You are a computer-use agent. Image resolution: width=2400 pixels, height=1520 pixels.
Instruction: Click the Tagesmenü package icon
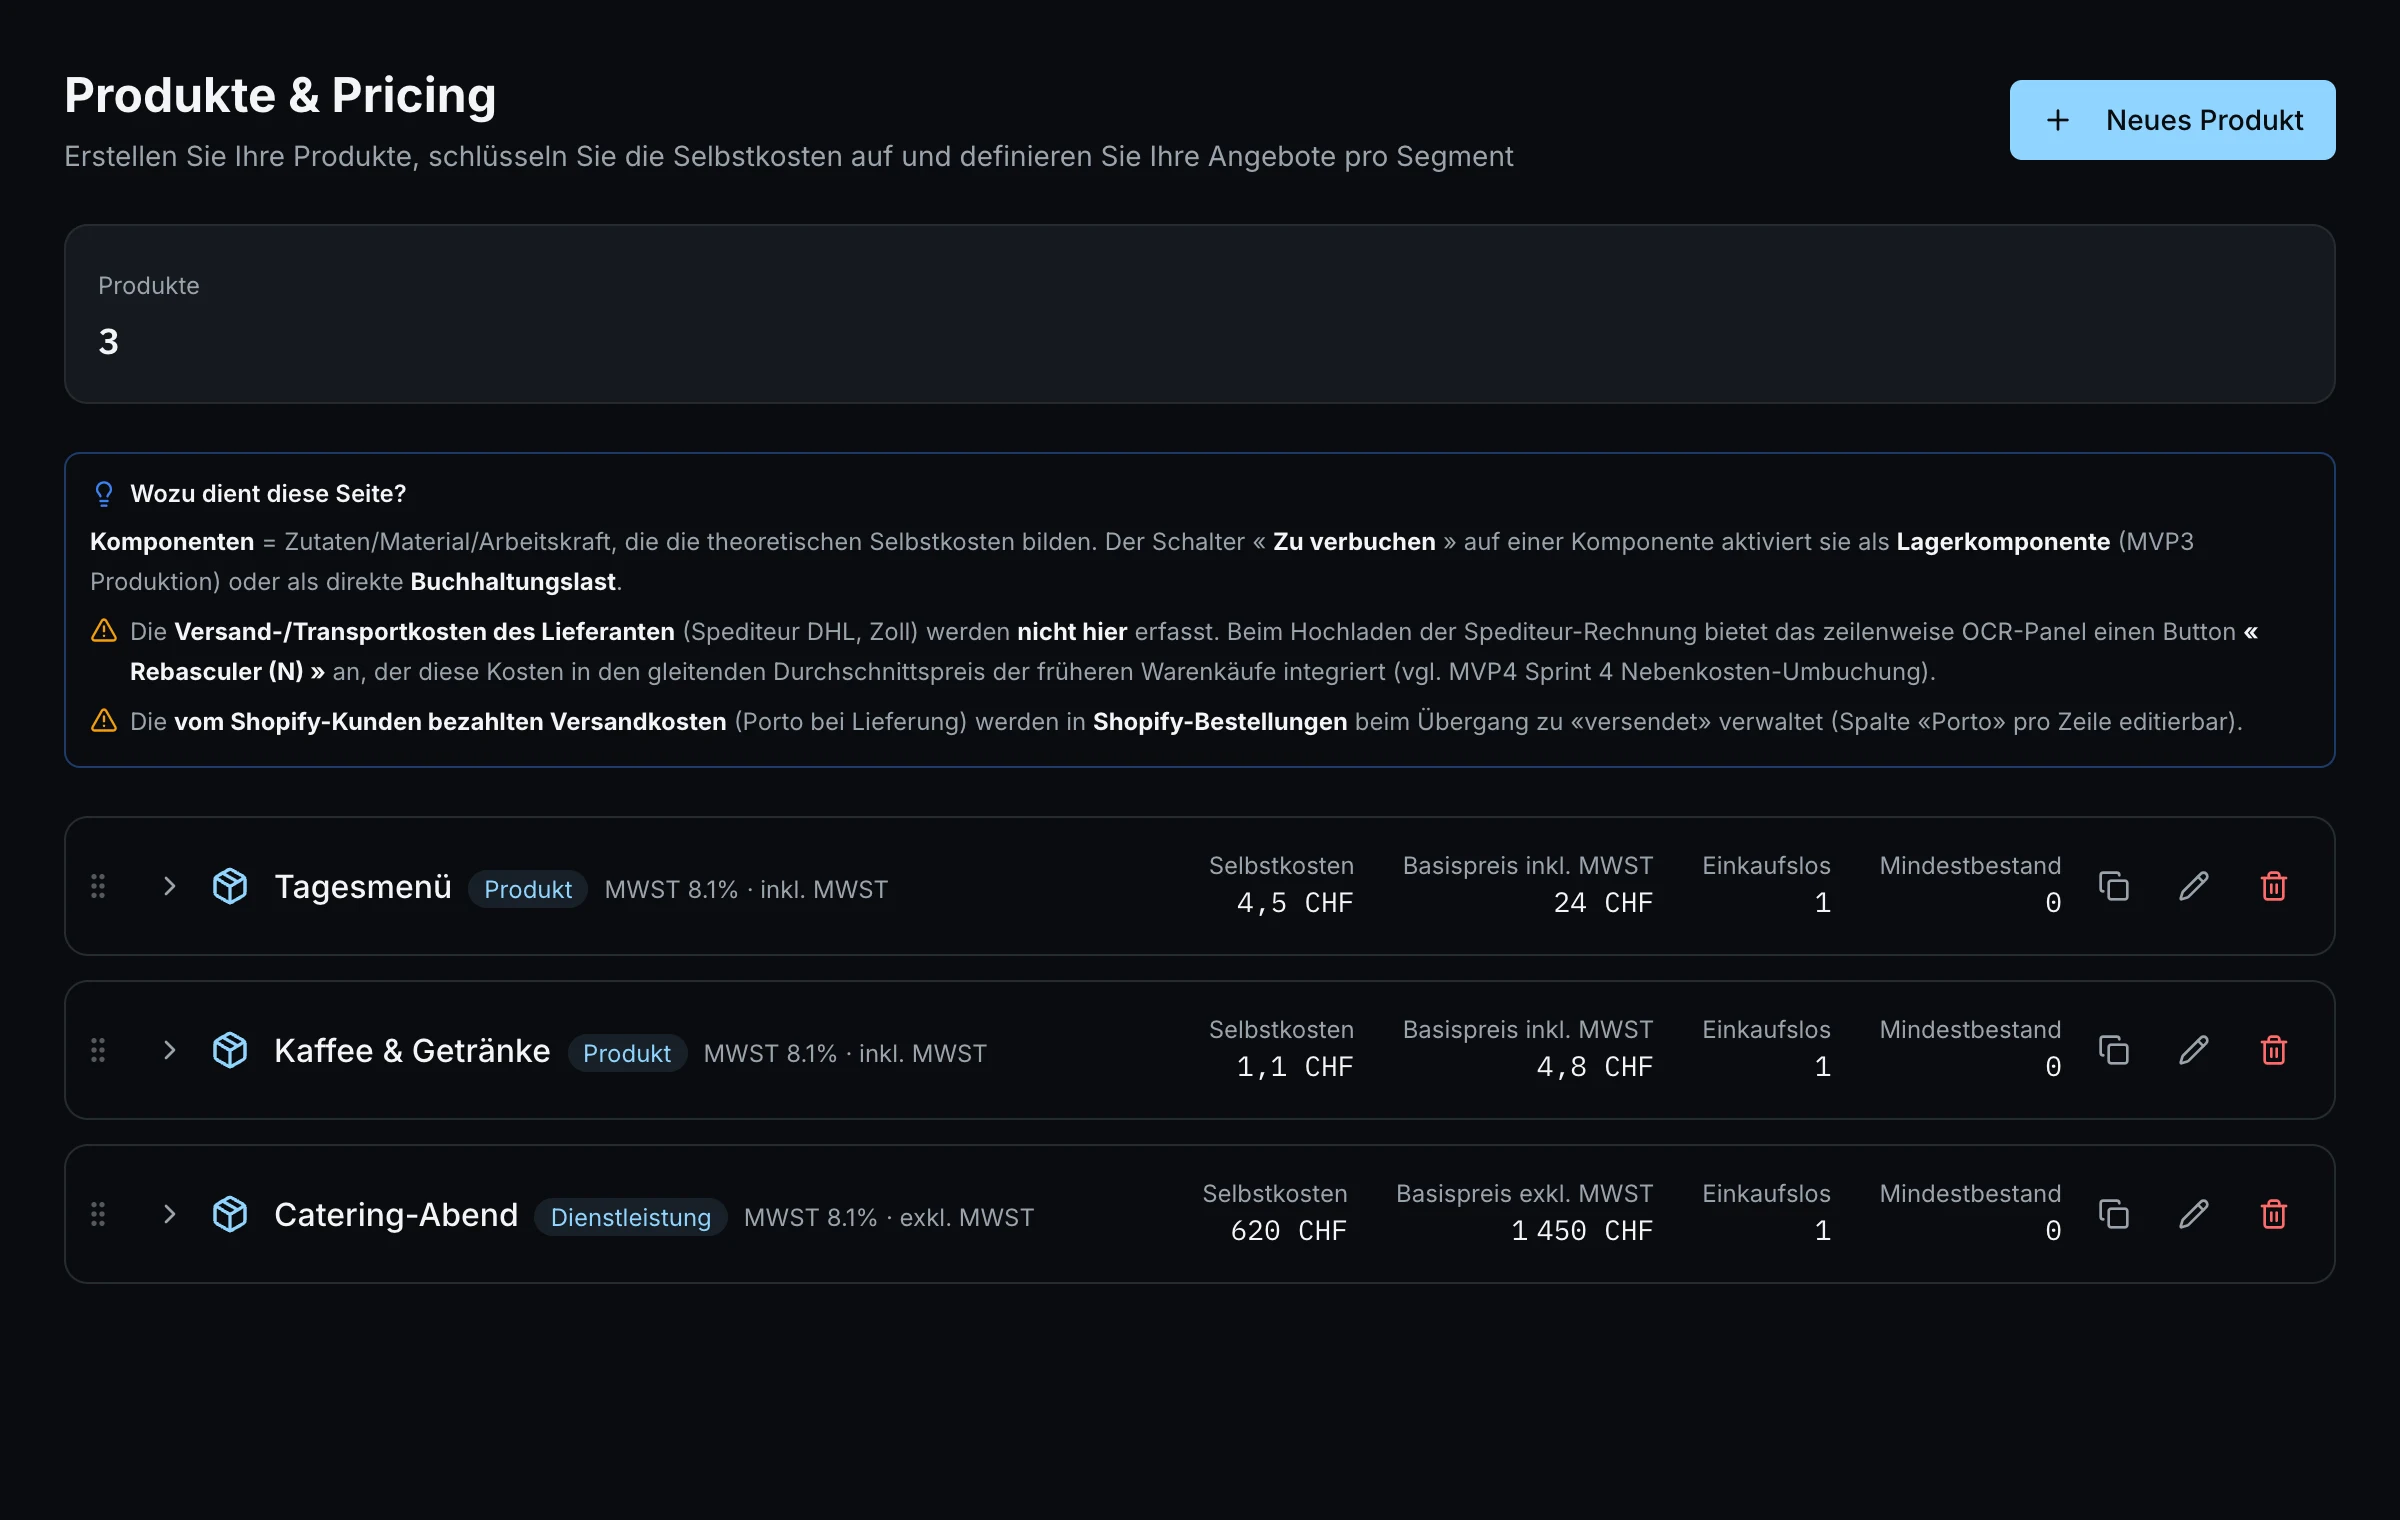[230, 886]
